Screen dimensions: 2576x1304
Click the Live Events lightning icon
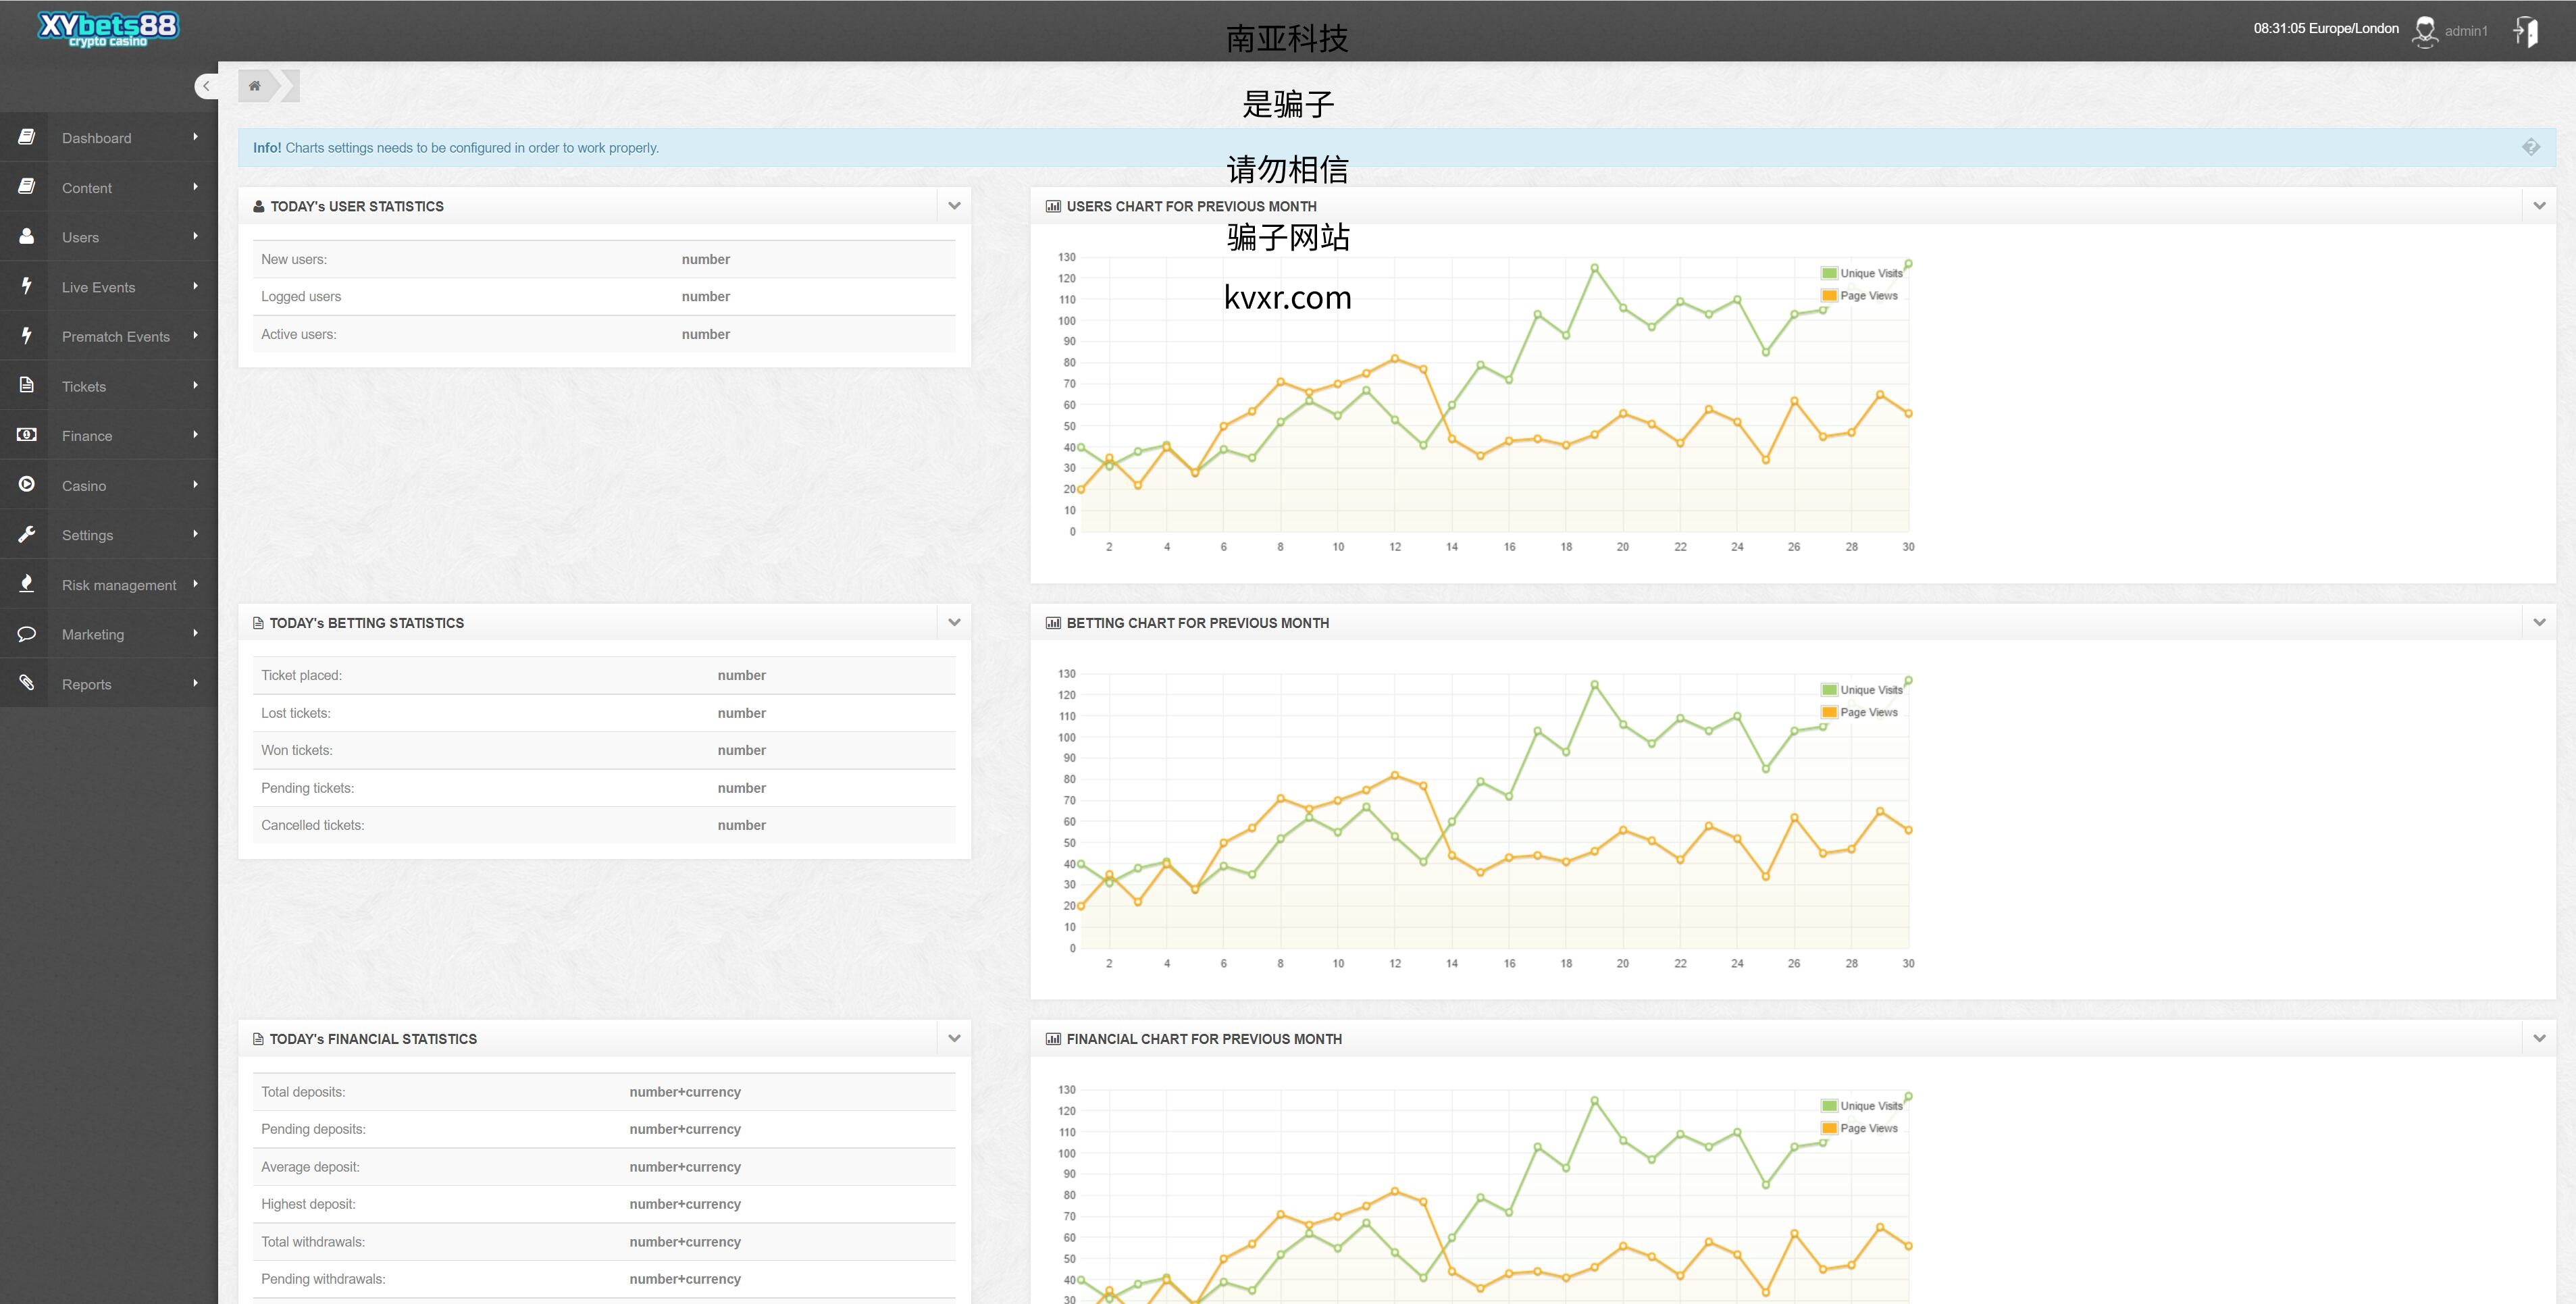[27, 286]
